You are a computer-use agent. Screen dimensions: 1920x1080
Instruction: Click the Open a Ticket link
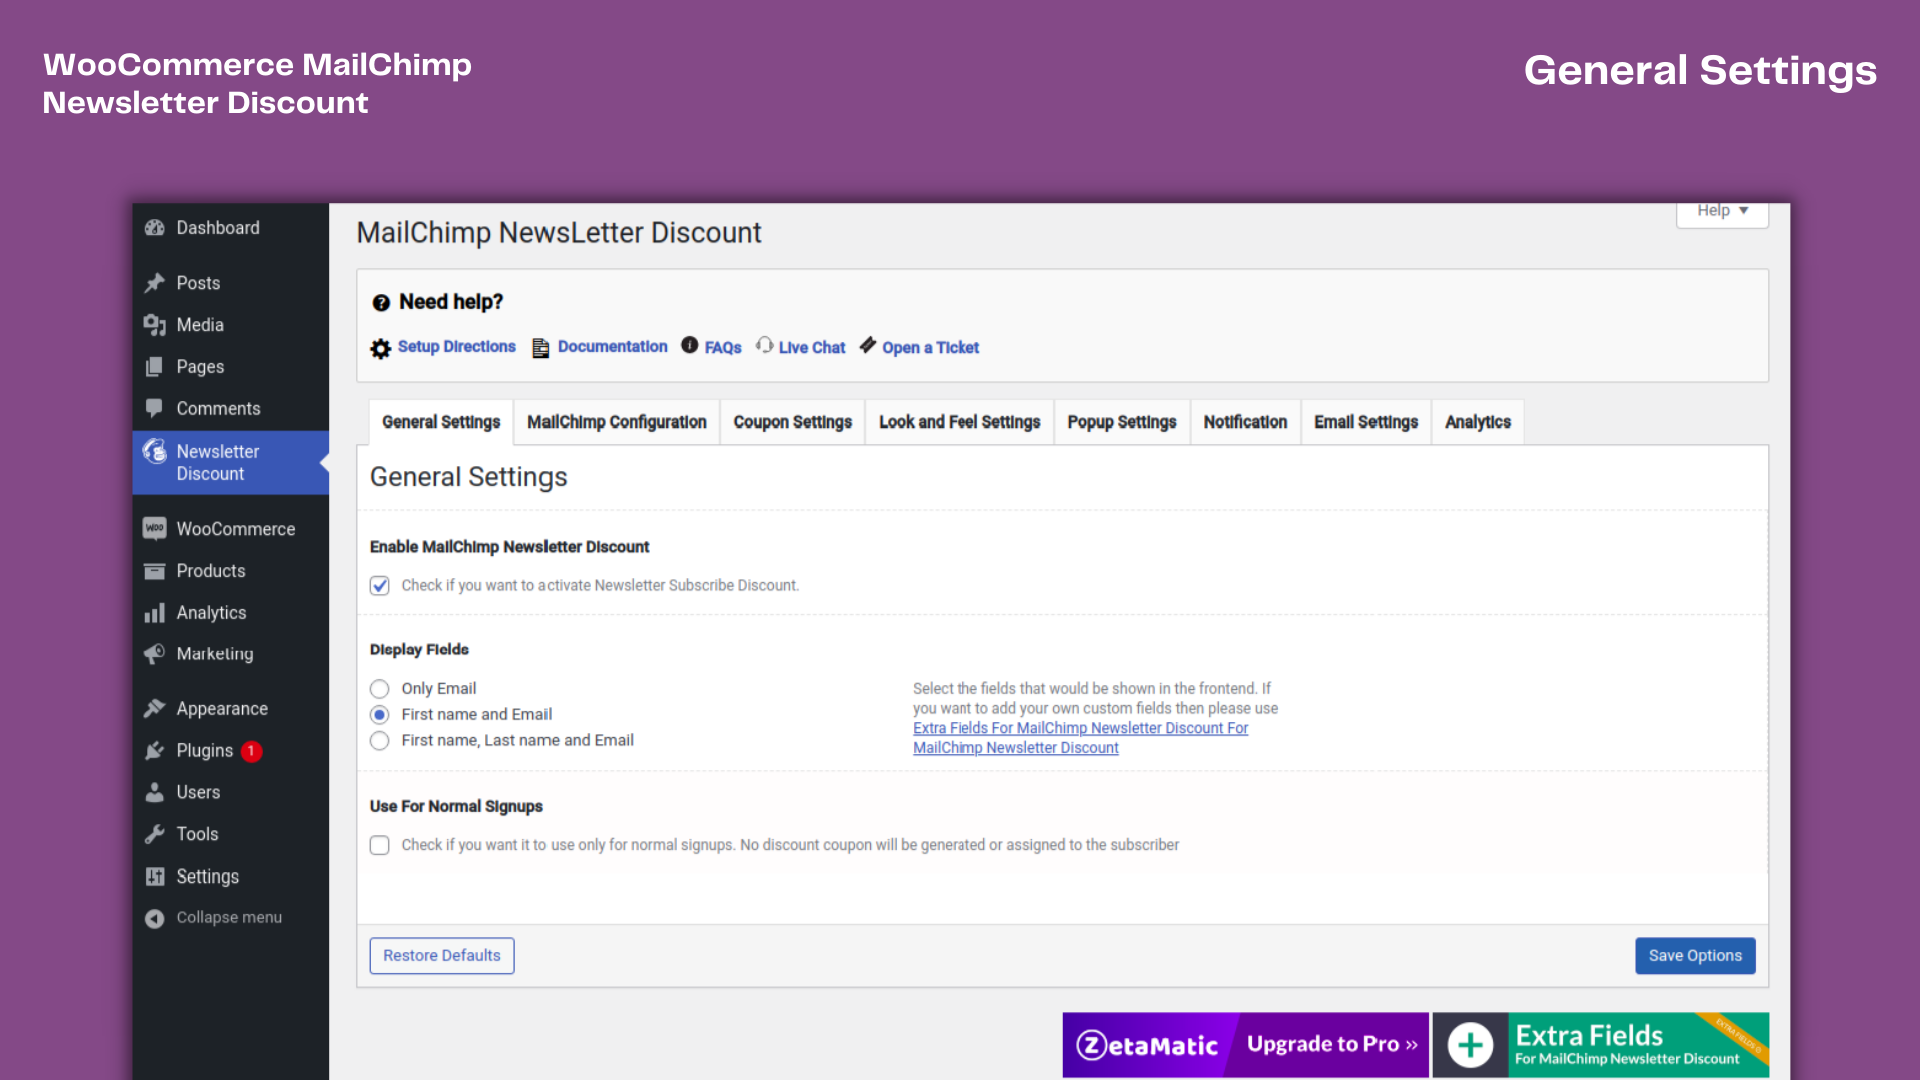click(x=930, y=348)
